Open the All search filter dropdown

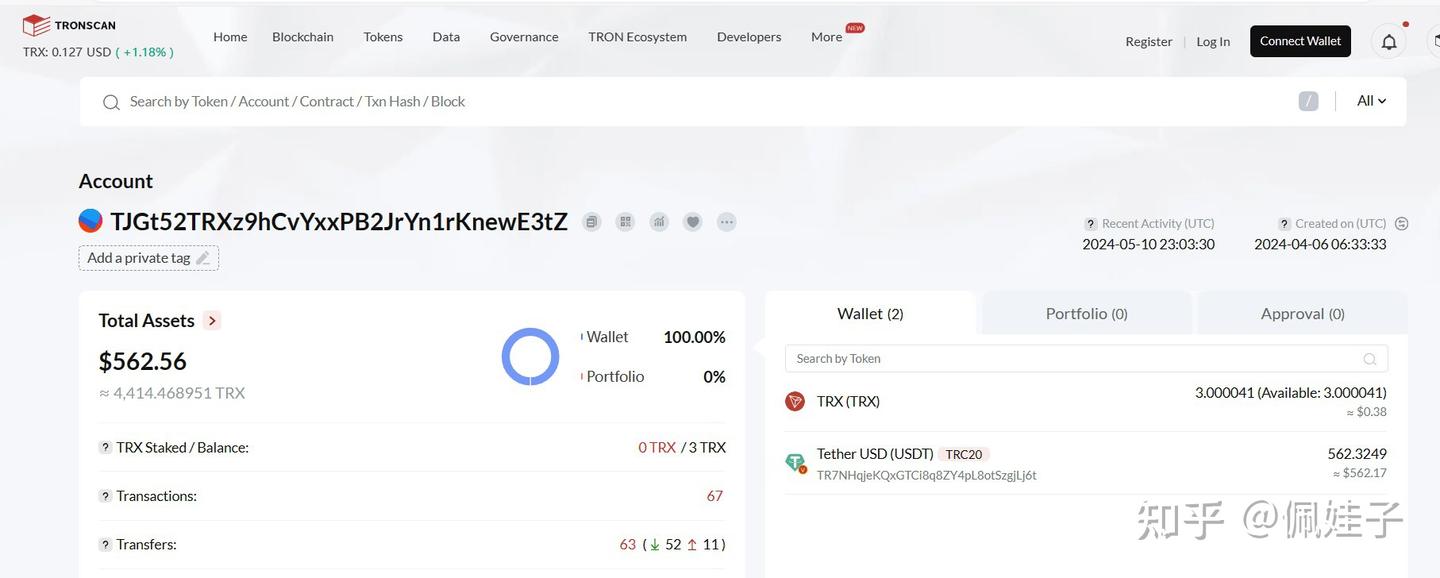(x=1369, y=100)
